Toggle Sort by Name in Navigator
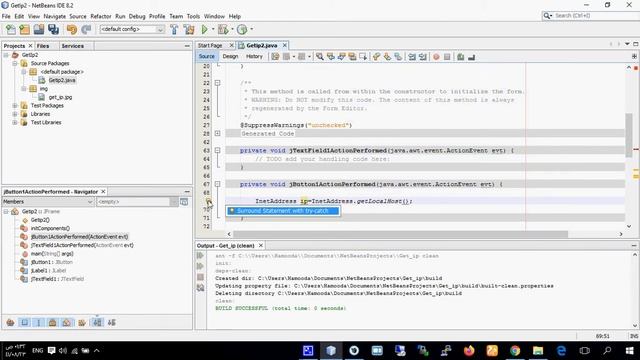Screen dimensions: 640x360 tap(97, 322)
